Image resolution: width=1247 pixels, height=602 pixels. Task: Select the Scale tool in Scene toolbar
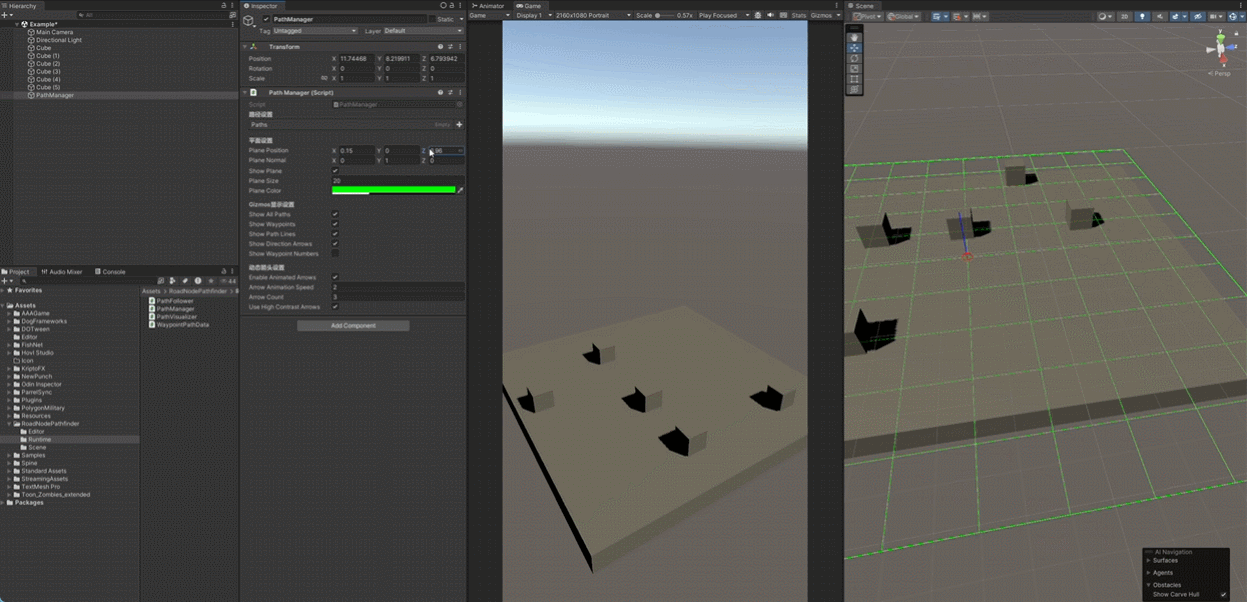point(854,69)
